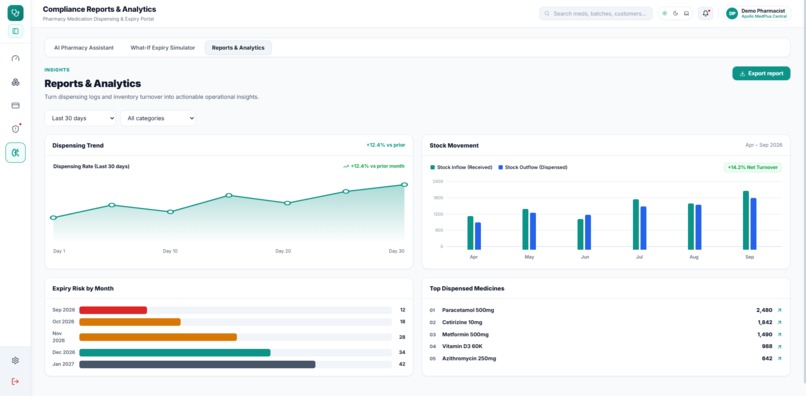806x396 pixels.
Task: Switch to dark theme moon toggle
Action: click(675, 13)
